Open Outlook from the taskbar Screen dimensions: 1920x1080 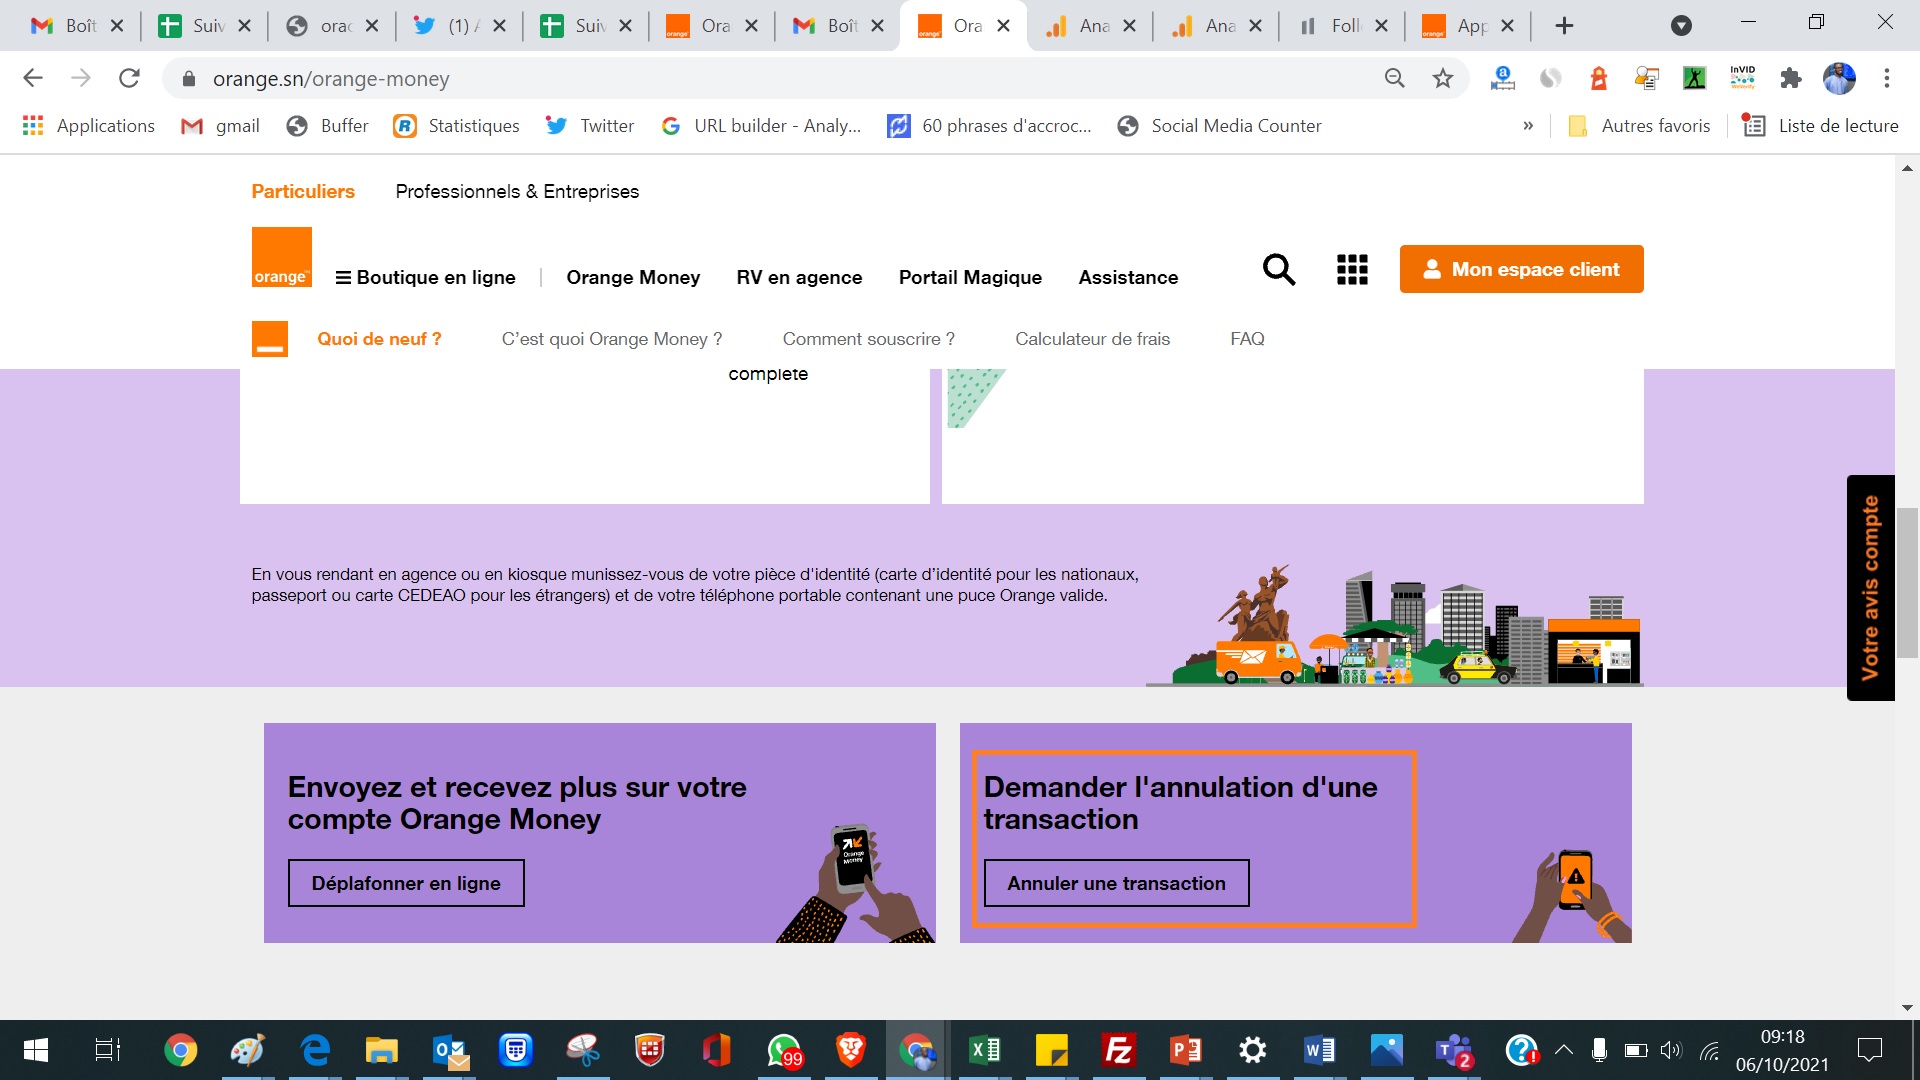click(x=450, y=1050)
